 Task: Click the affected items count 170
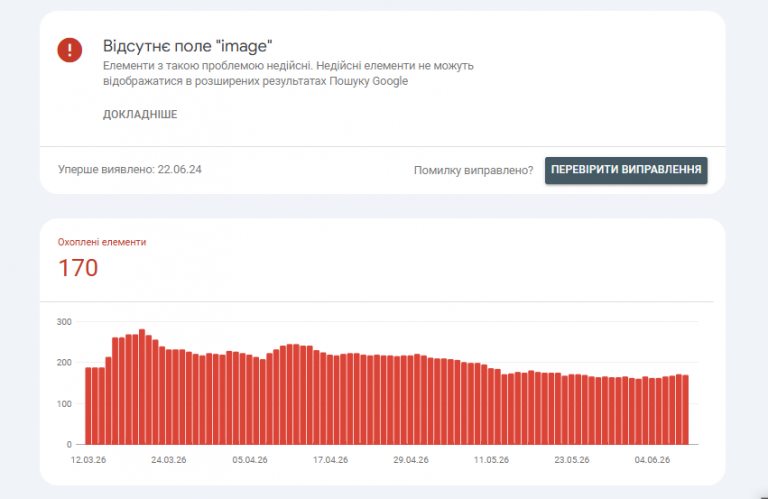(x=78, y=268)
